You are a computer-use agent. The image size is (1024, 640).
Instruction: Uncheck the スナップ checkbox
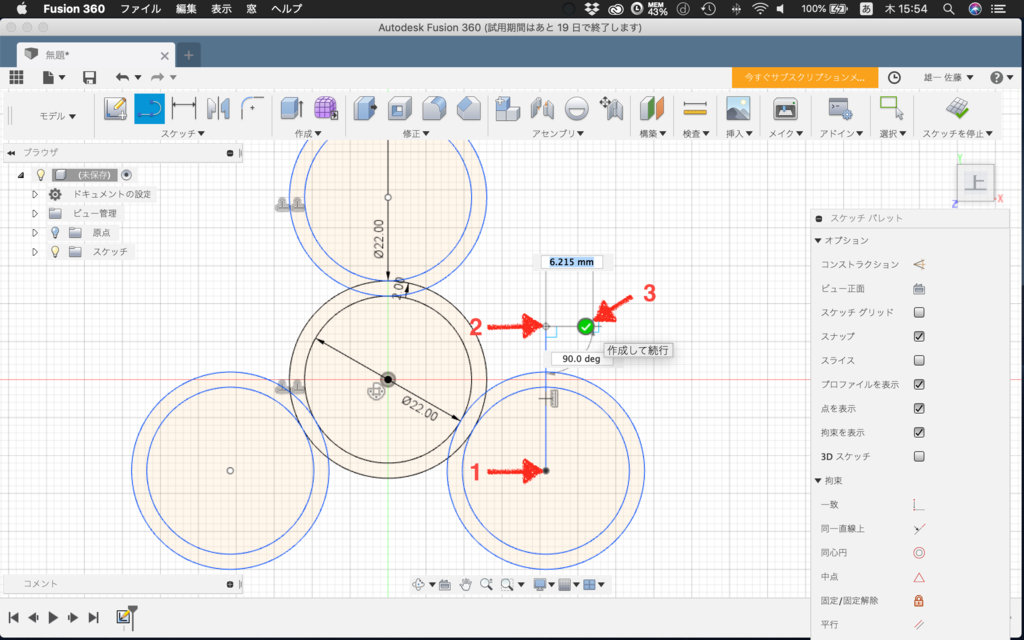[x=919, y=336]
